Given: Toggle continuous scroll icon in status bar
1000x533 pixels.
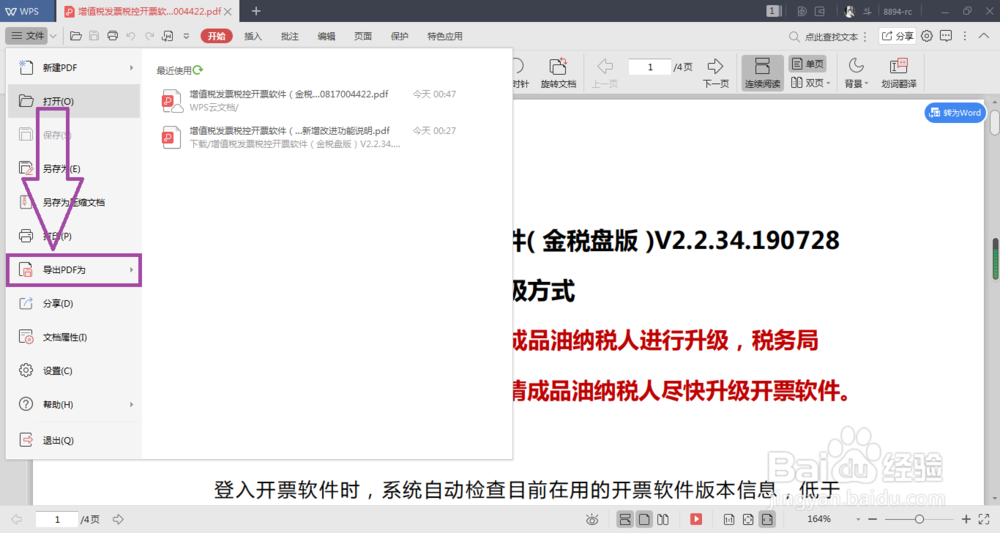Looking at the screenshot, I should (625, 520).
